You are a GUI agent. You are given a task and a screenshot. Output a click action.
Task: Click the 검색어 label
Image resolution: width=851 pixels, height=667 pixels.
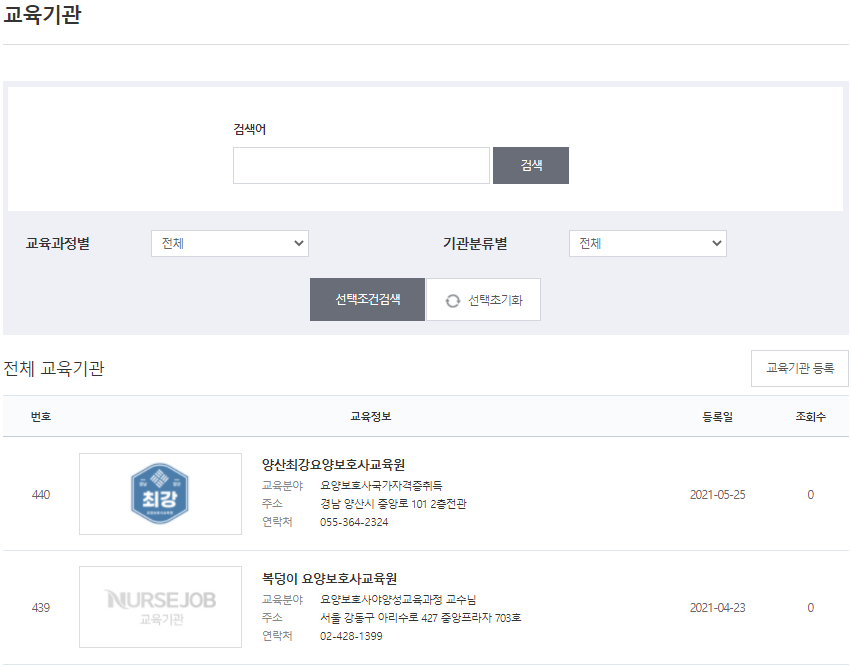(x=250, y=129)
